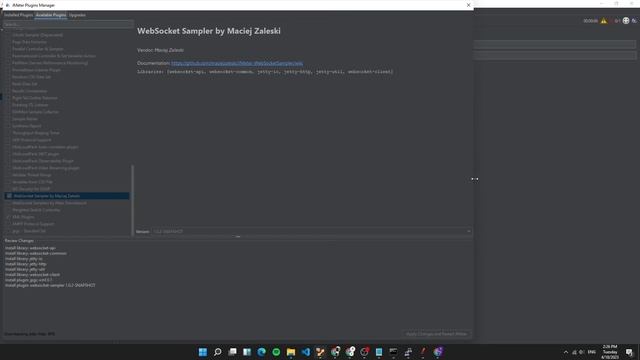
Task: Uncheck WebSocket Sampler by Maciej Zaleski
Action: tap(9, 196)
